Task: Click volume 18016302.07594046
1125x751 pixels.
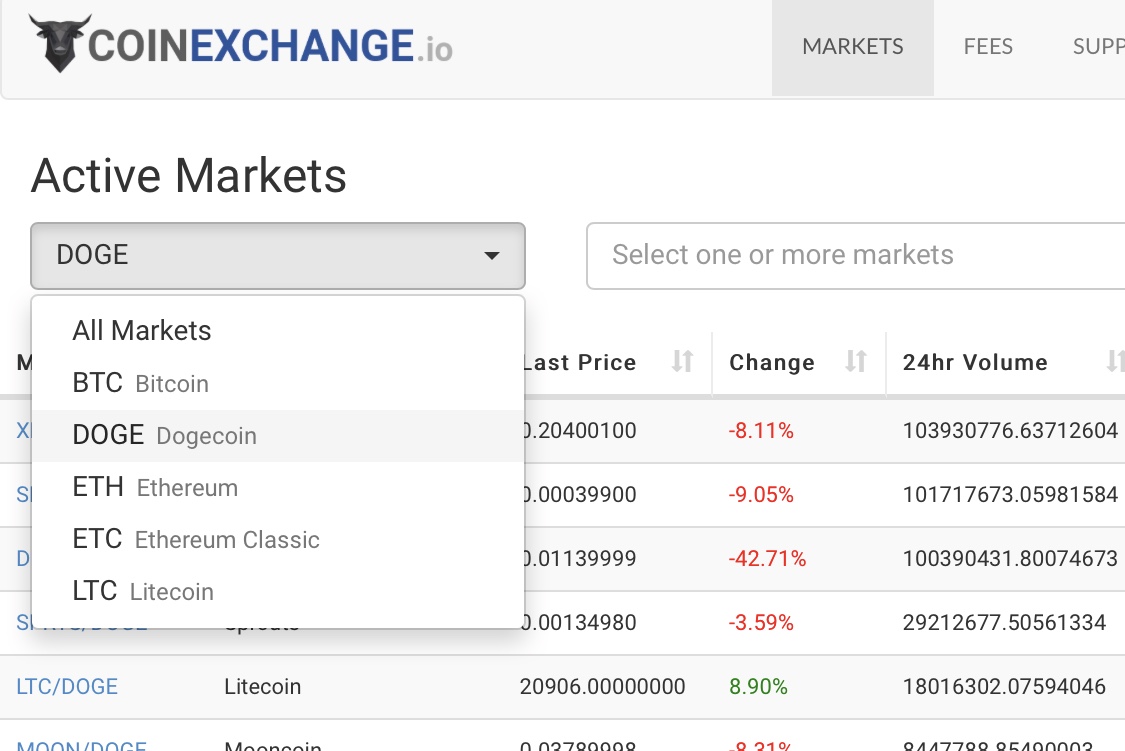Action: tap(1004, 686)
